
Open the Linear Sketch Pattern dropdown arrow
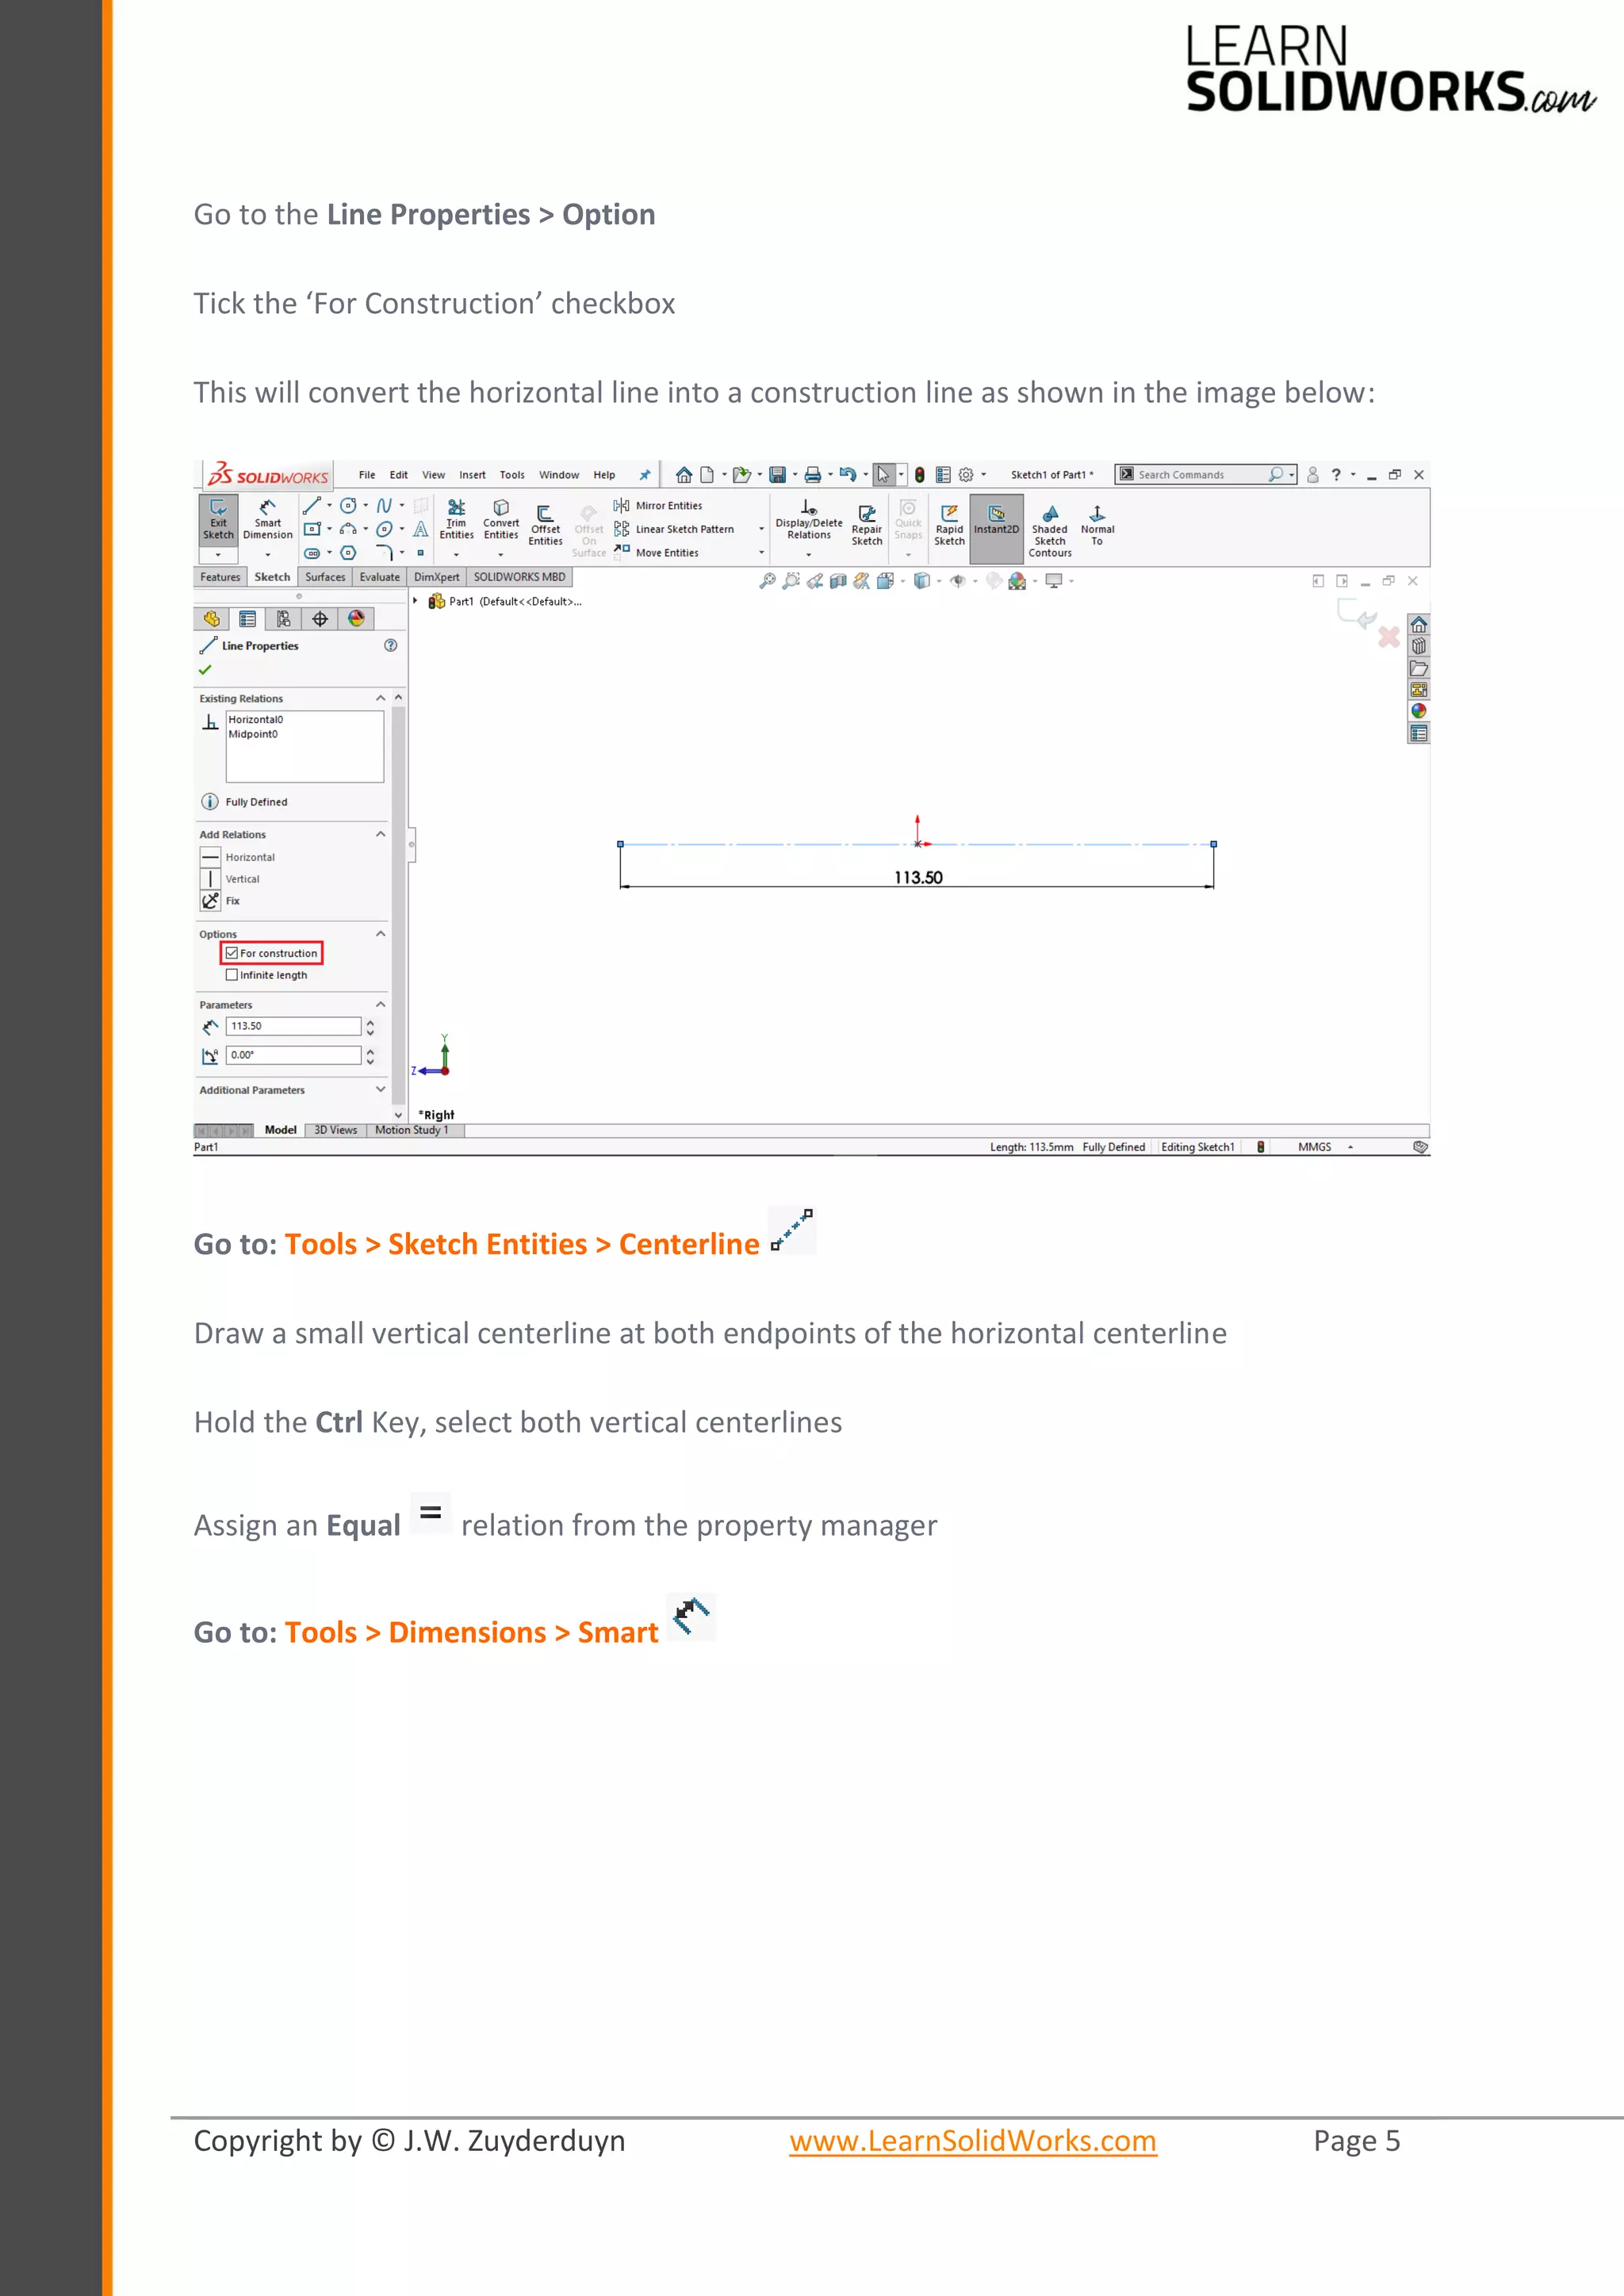point(761,529)
